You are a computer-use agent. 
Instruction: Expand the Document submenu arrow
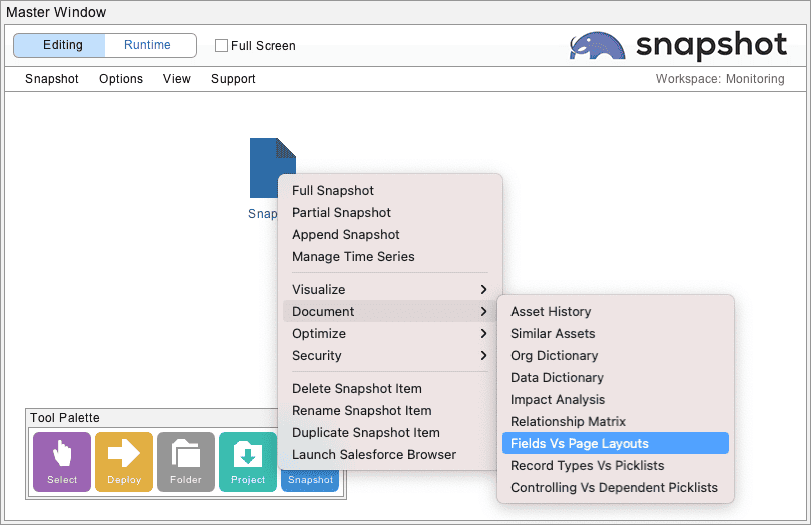(483, 311)
